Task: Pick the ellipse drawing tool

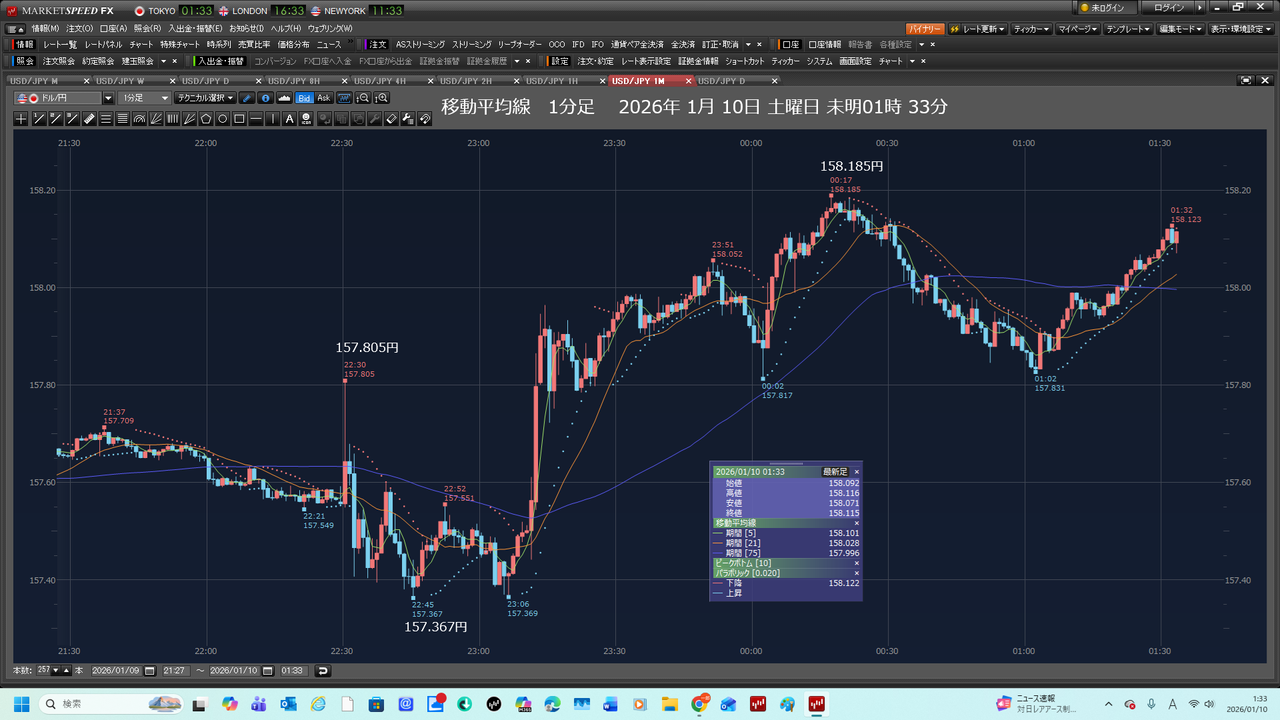Action: pyautogui.click(x=223, y=119)
